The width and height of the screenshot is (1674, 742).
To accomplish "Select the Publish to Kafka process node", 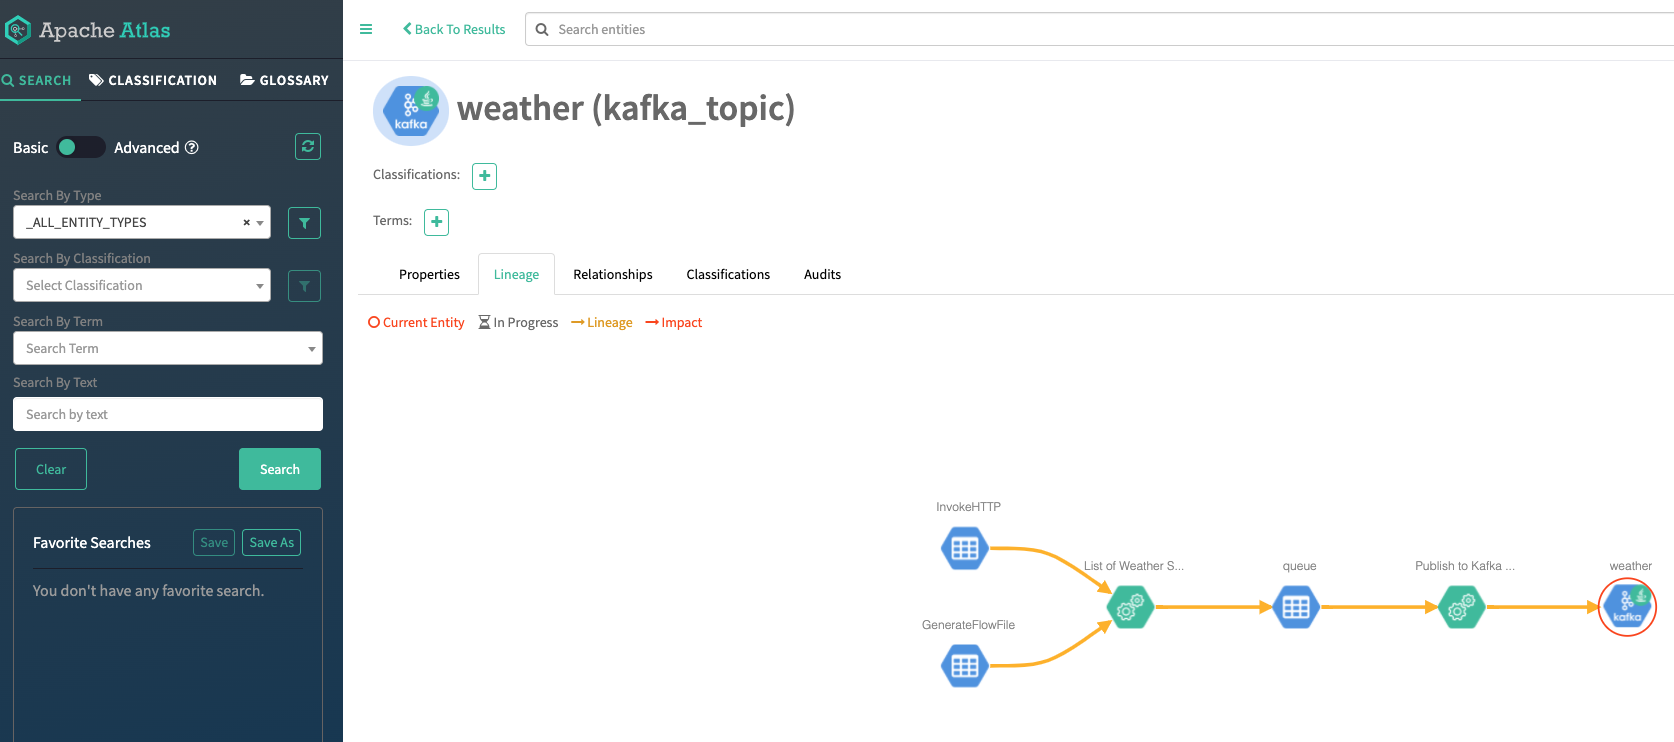I will 1461,607.
